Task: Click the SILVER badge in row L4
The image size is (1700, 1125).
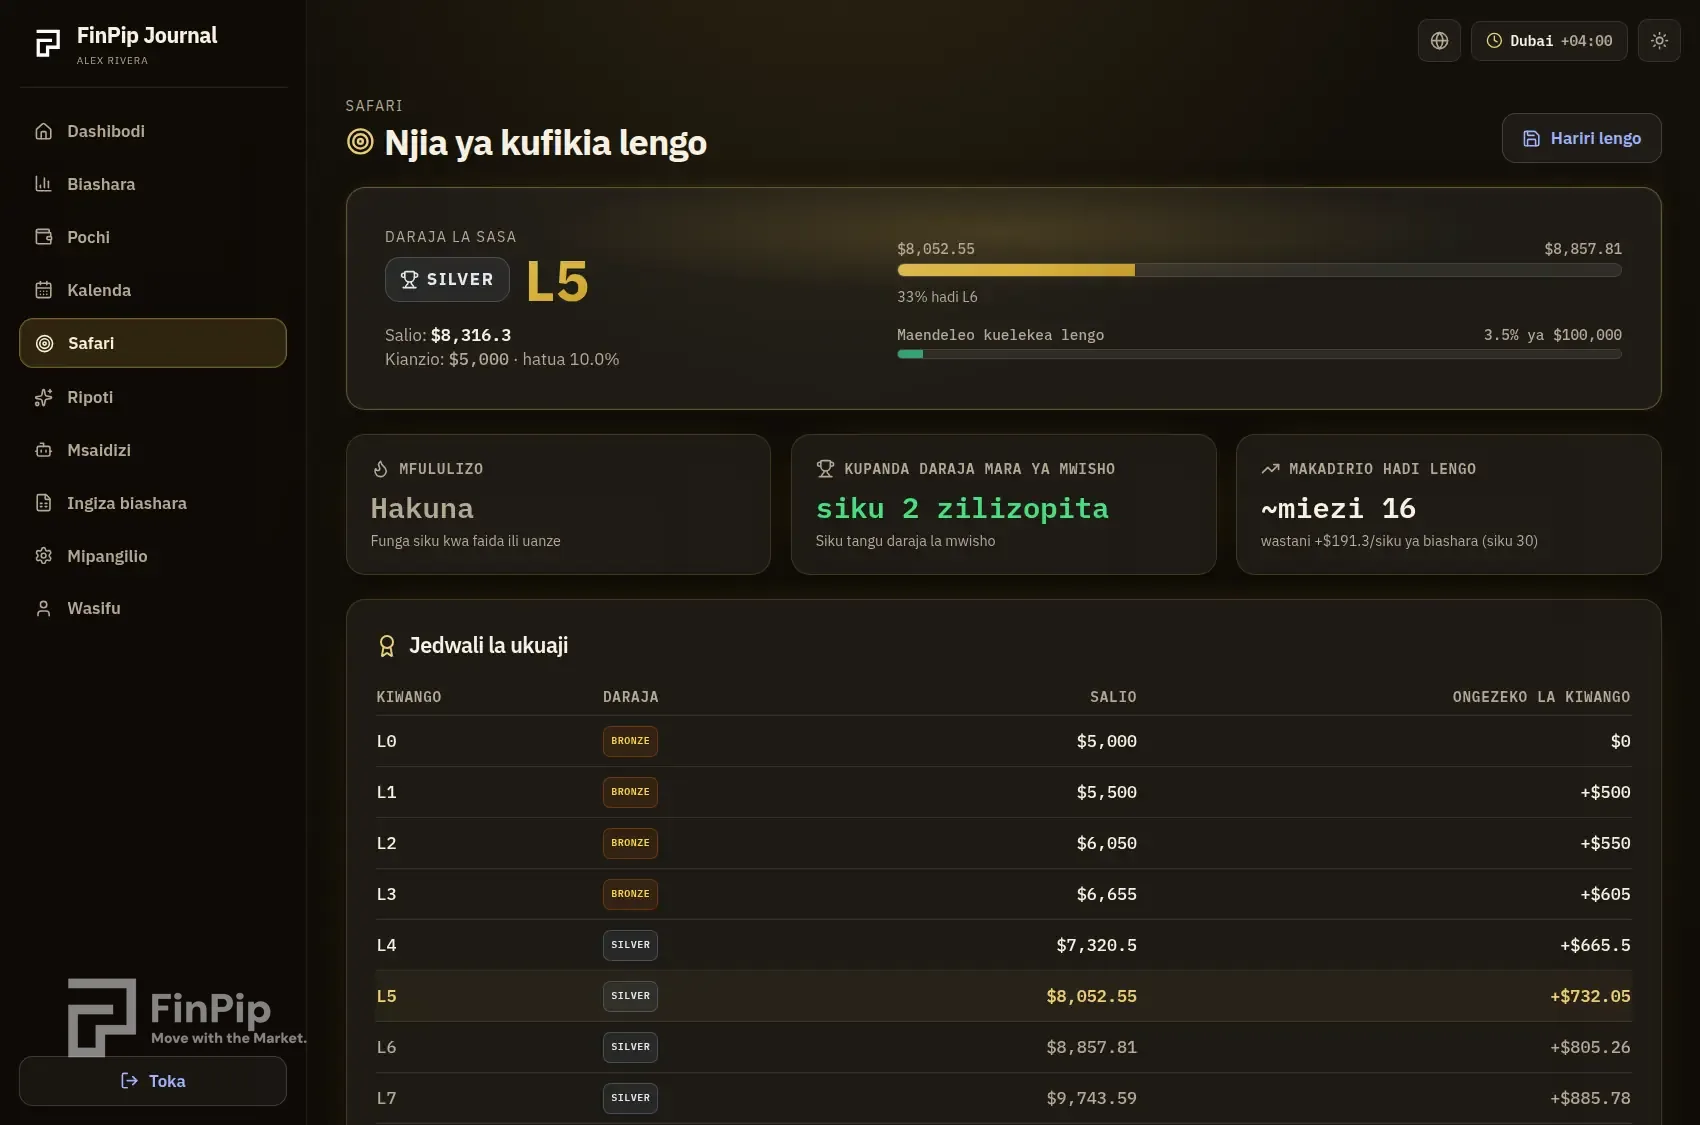Action: [x=630, y=945]
